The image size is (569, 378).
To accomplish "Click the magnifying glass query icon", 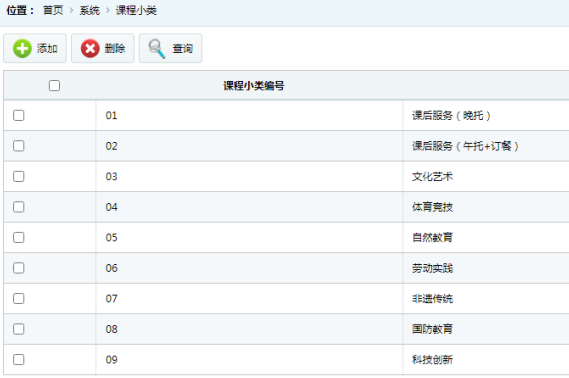I will click(157, 49).
